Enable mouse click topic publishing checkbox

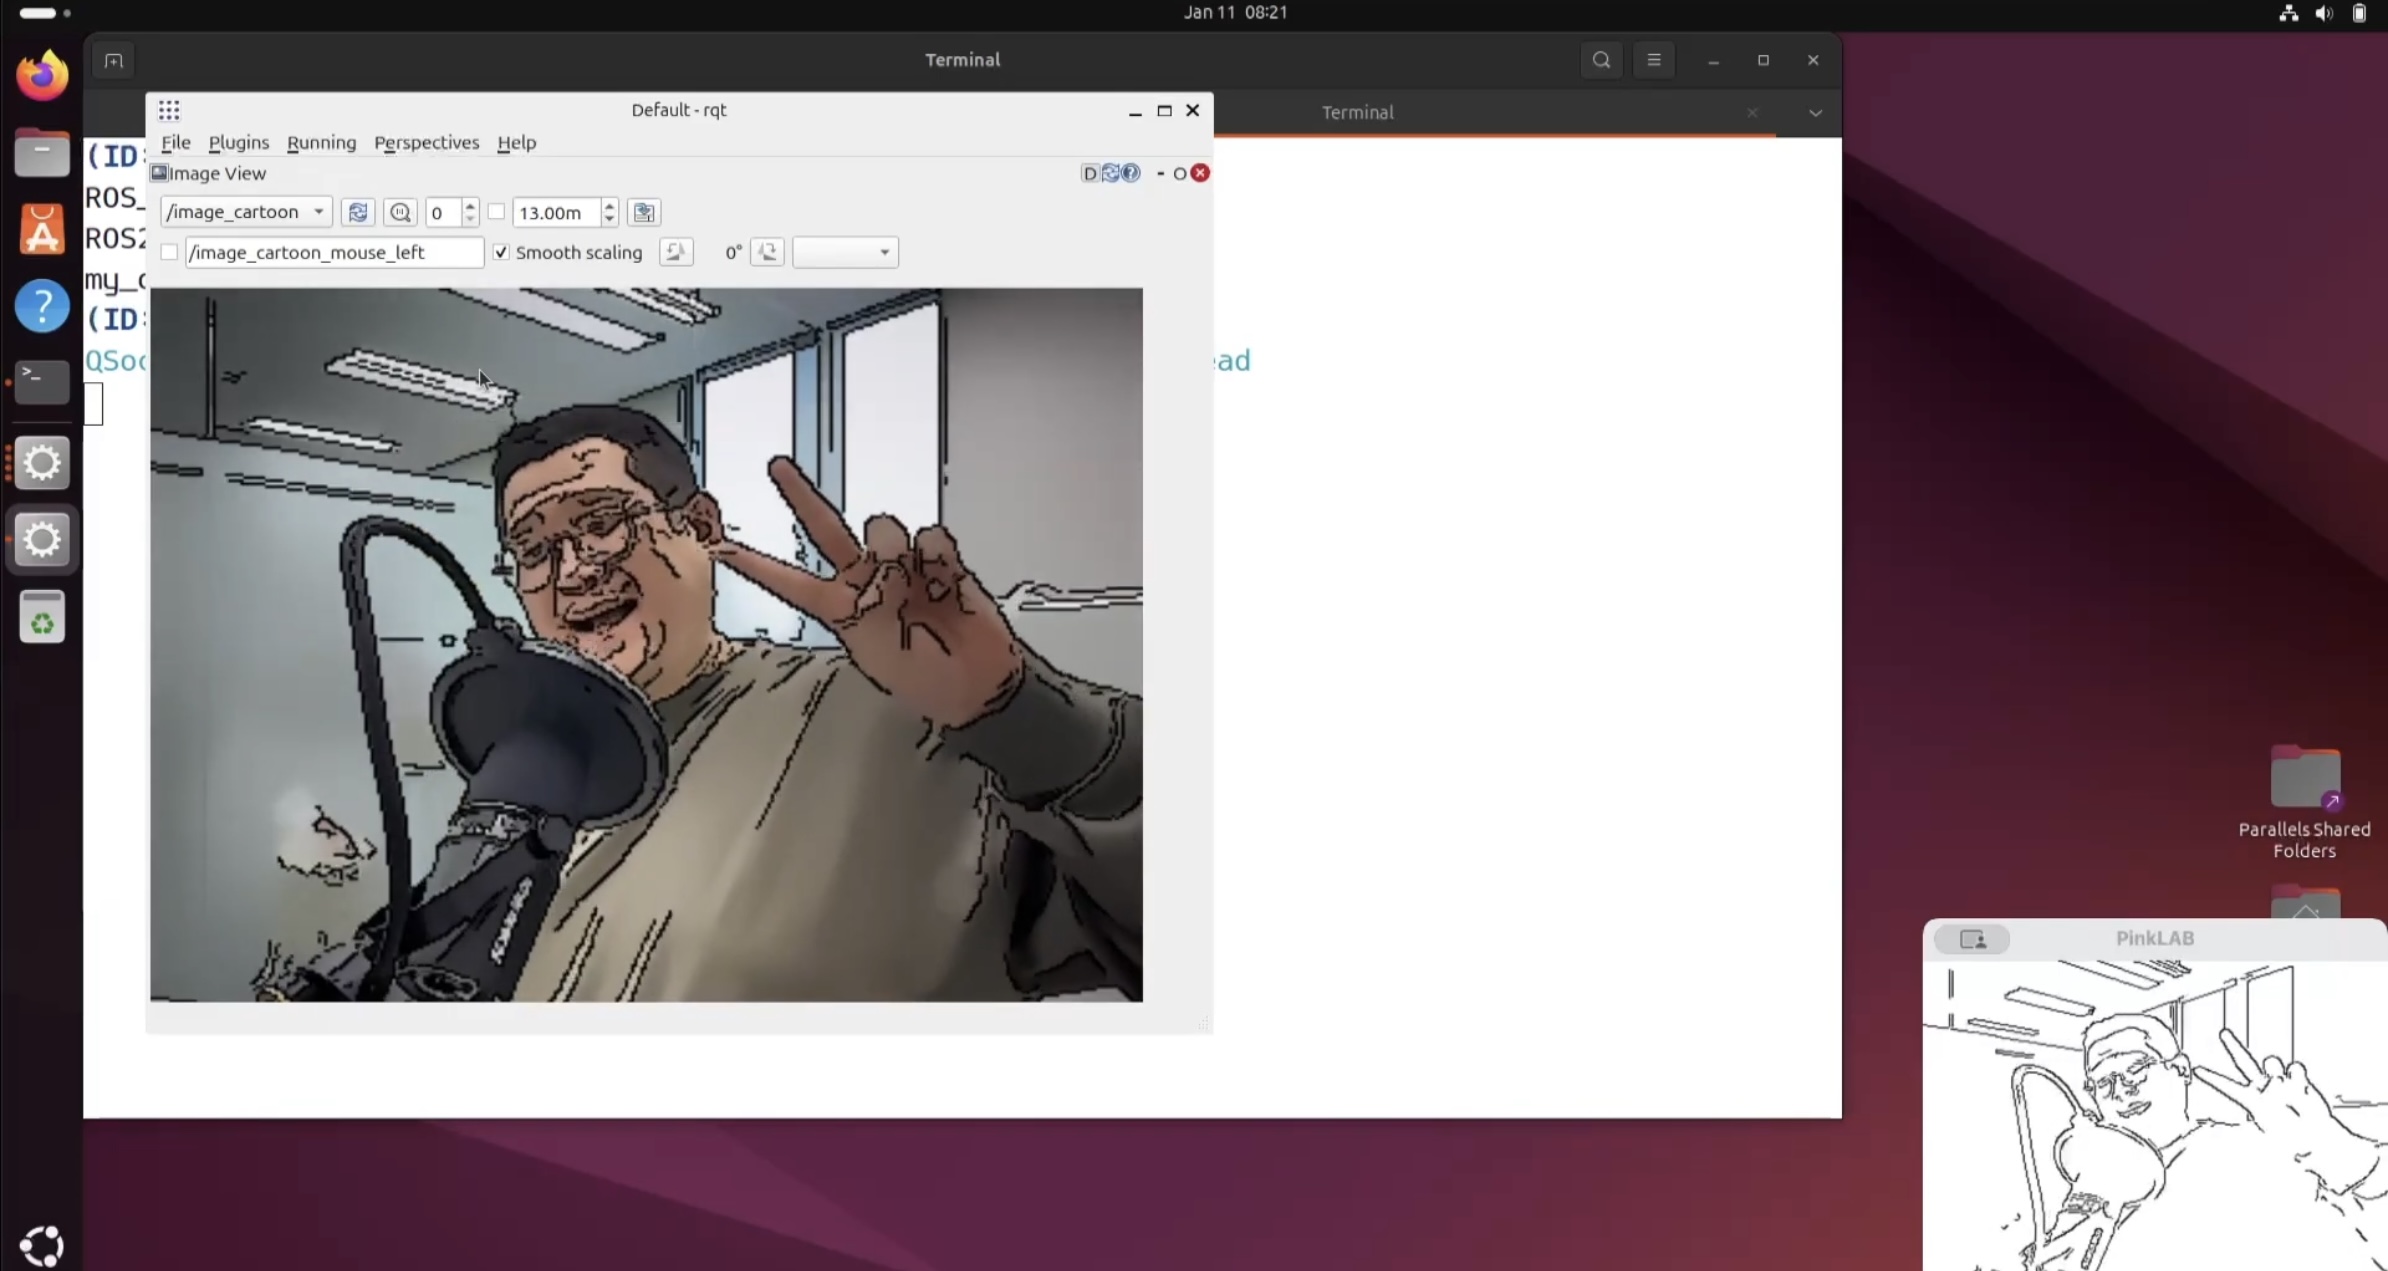pos(169,252)
